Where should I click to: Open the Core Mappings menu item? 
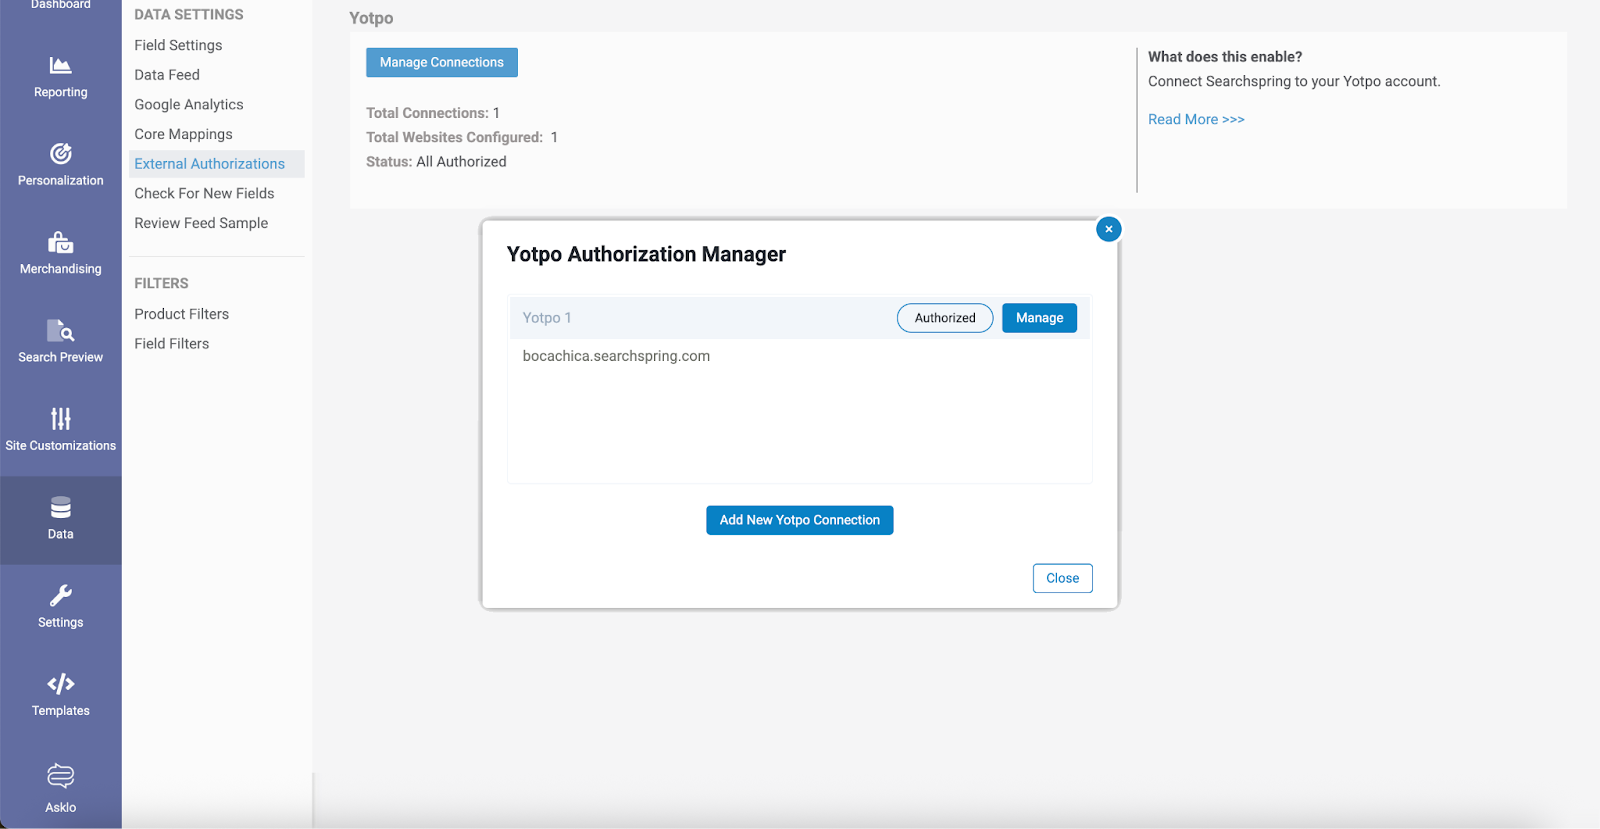pyautogui.click(x=183, y=134)
